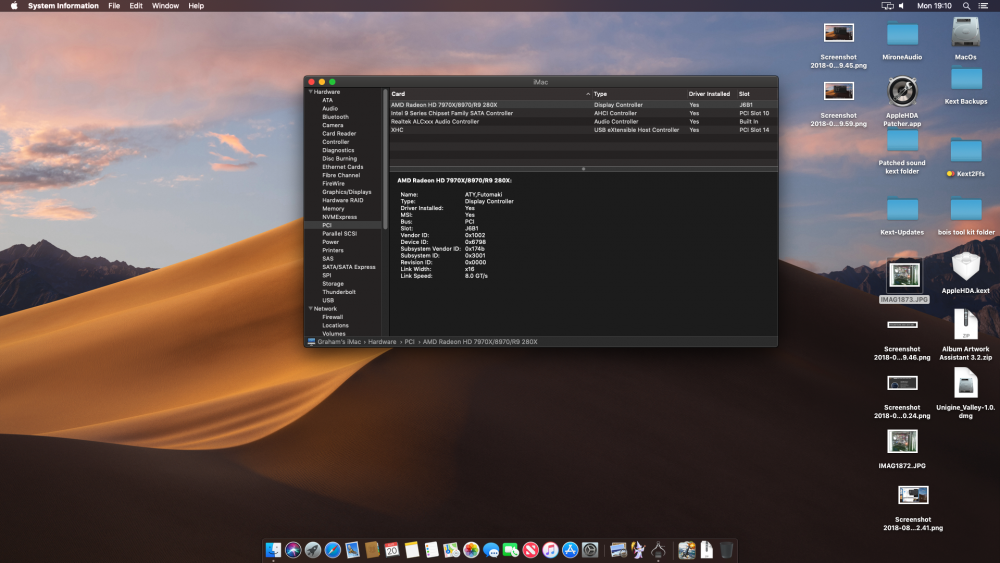Select the Kext Backups folder on desktop
The width and height of the screenshot is (1000, 563).
pyautogui.click(x=966, y=80)
